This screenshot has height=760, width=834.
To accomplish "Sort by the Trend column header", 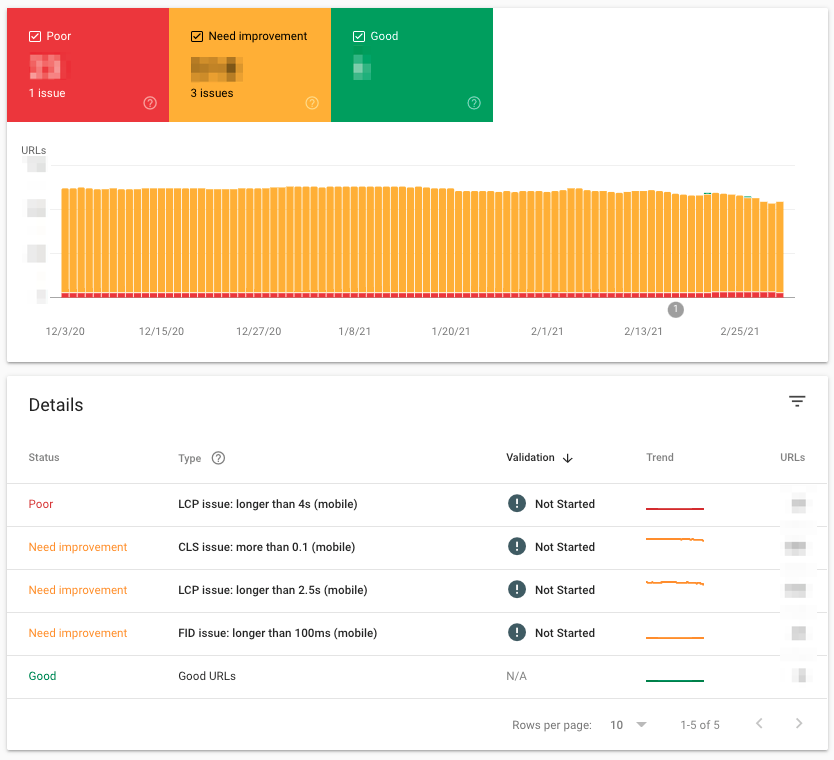I will tap(660, 457).
